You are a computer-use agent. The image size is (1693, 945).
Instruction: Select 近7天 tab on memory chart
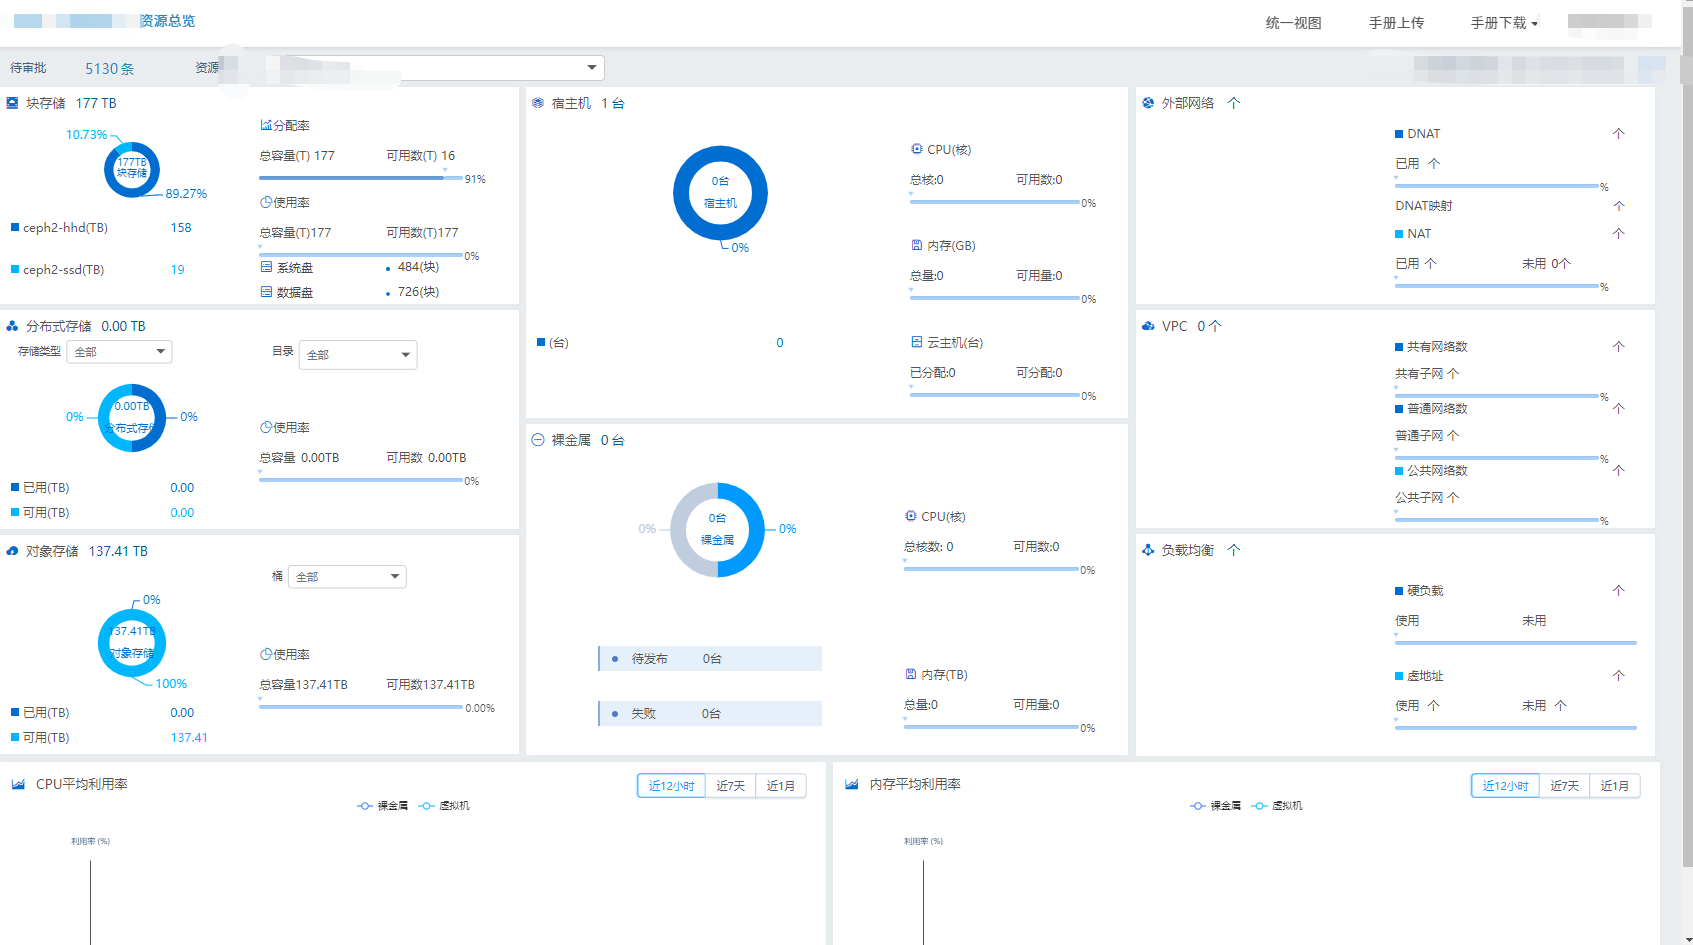(1565, 786)
